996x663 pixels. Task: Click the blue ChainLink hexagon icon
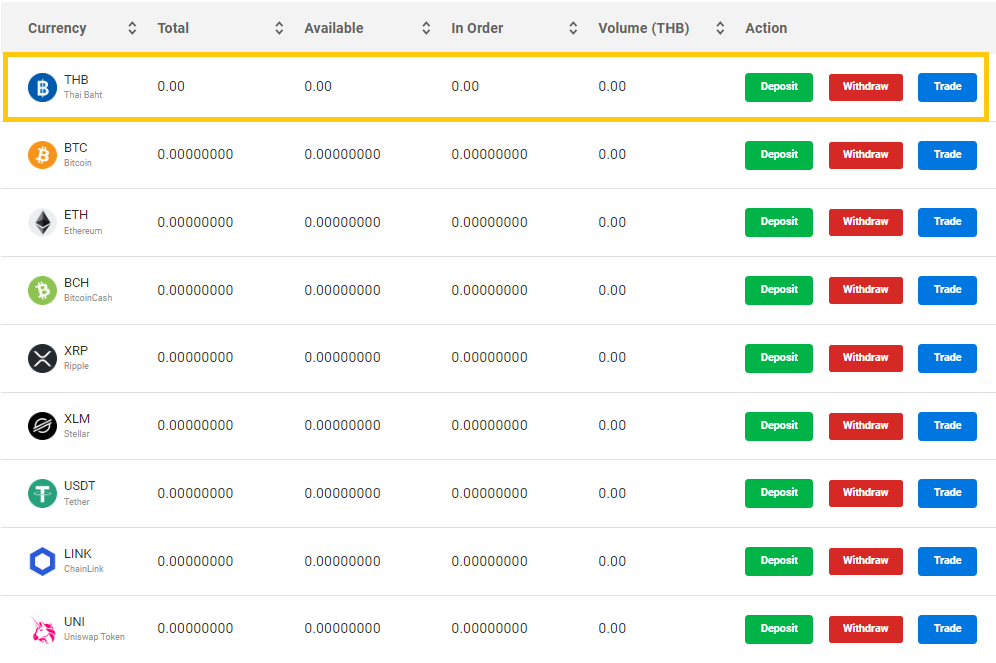click(x=43, y=561)
